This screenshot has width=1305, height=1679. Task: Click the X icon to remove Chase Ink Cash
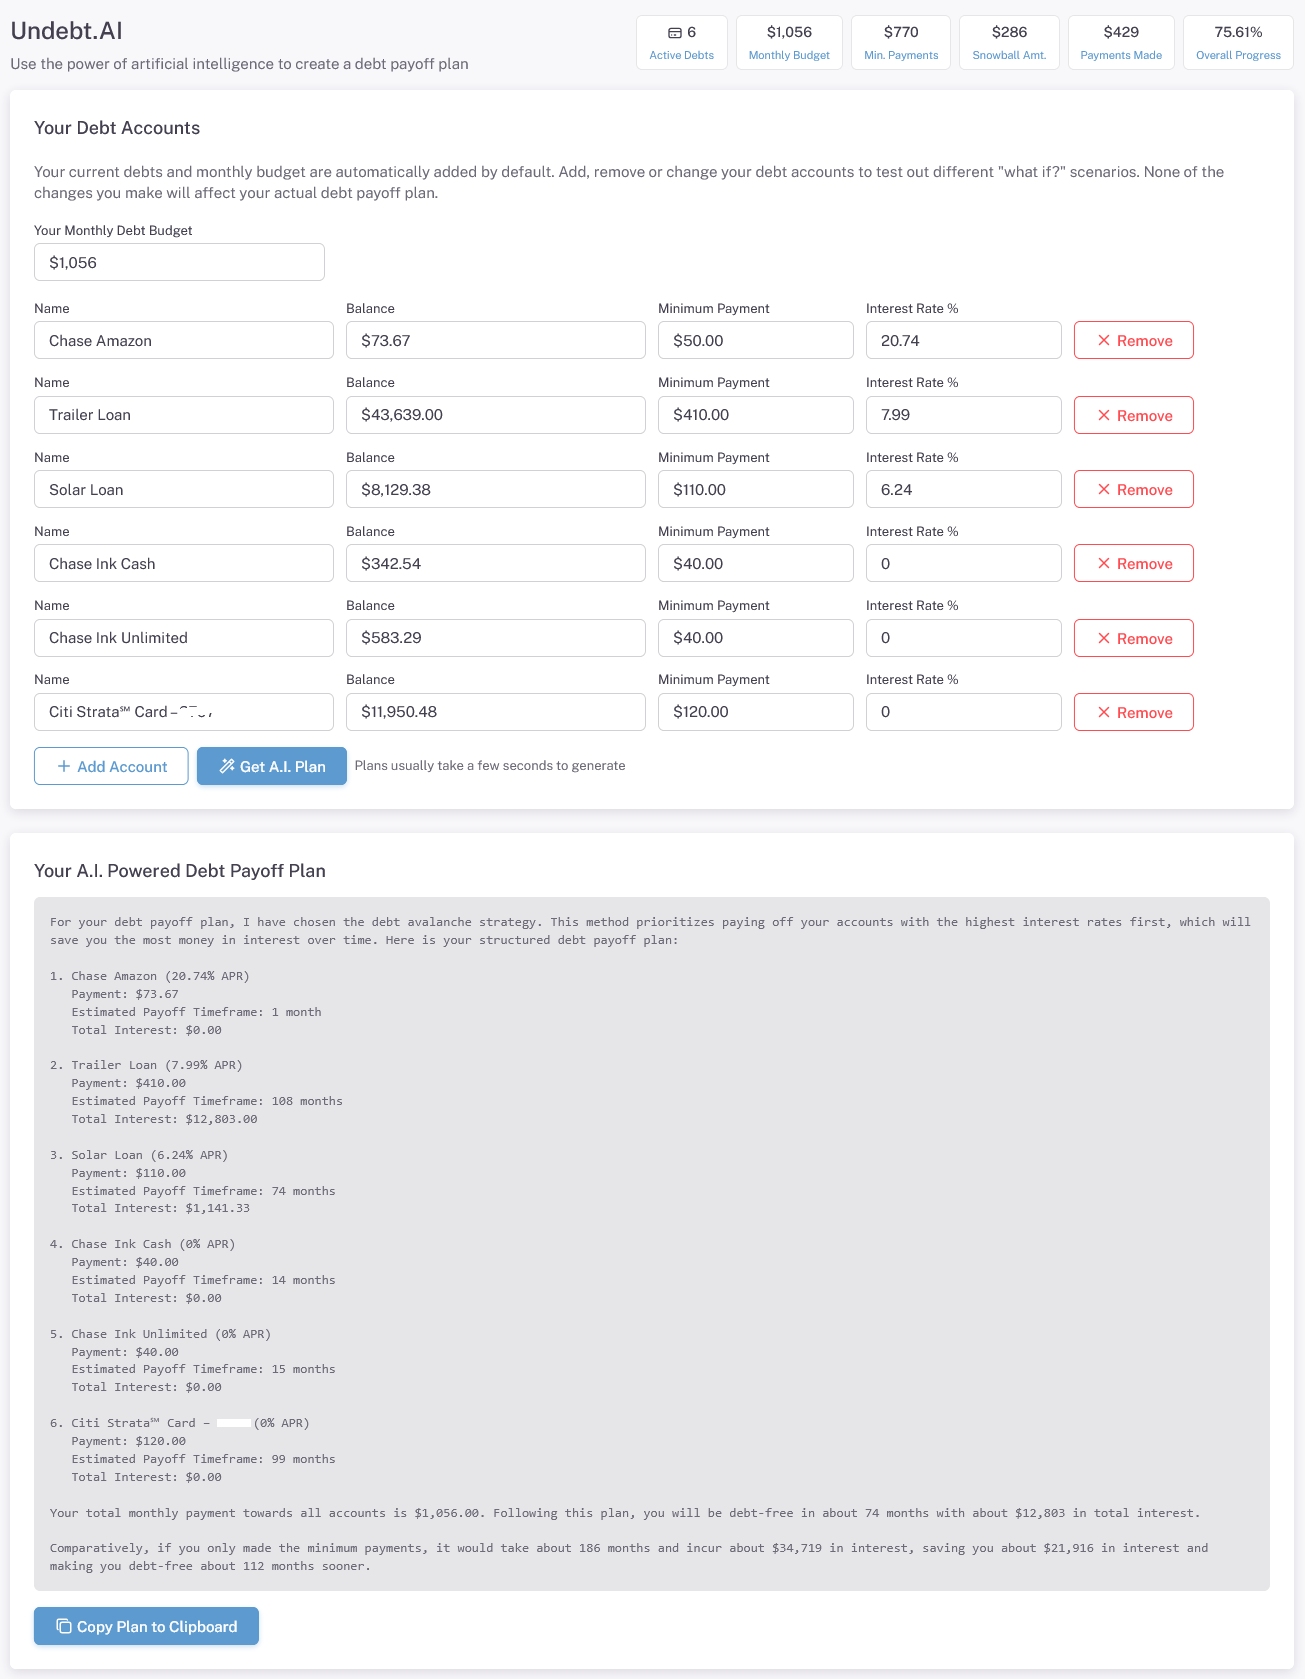point(1104,563)
